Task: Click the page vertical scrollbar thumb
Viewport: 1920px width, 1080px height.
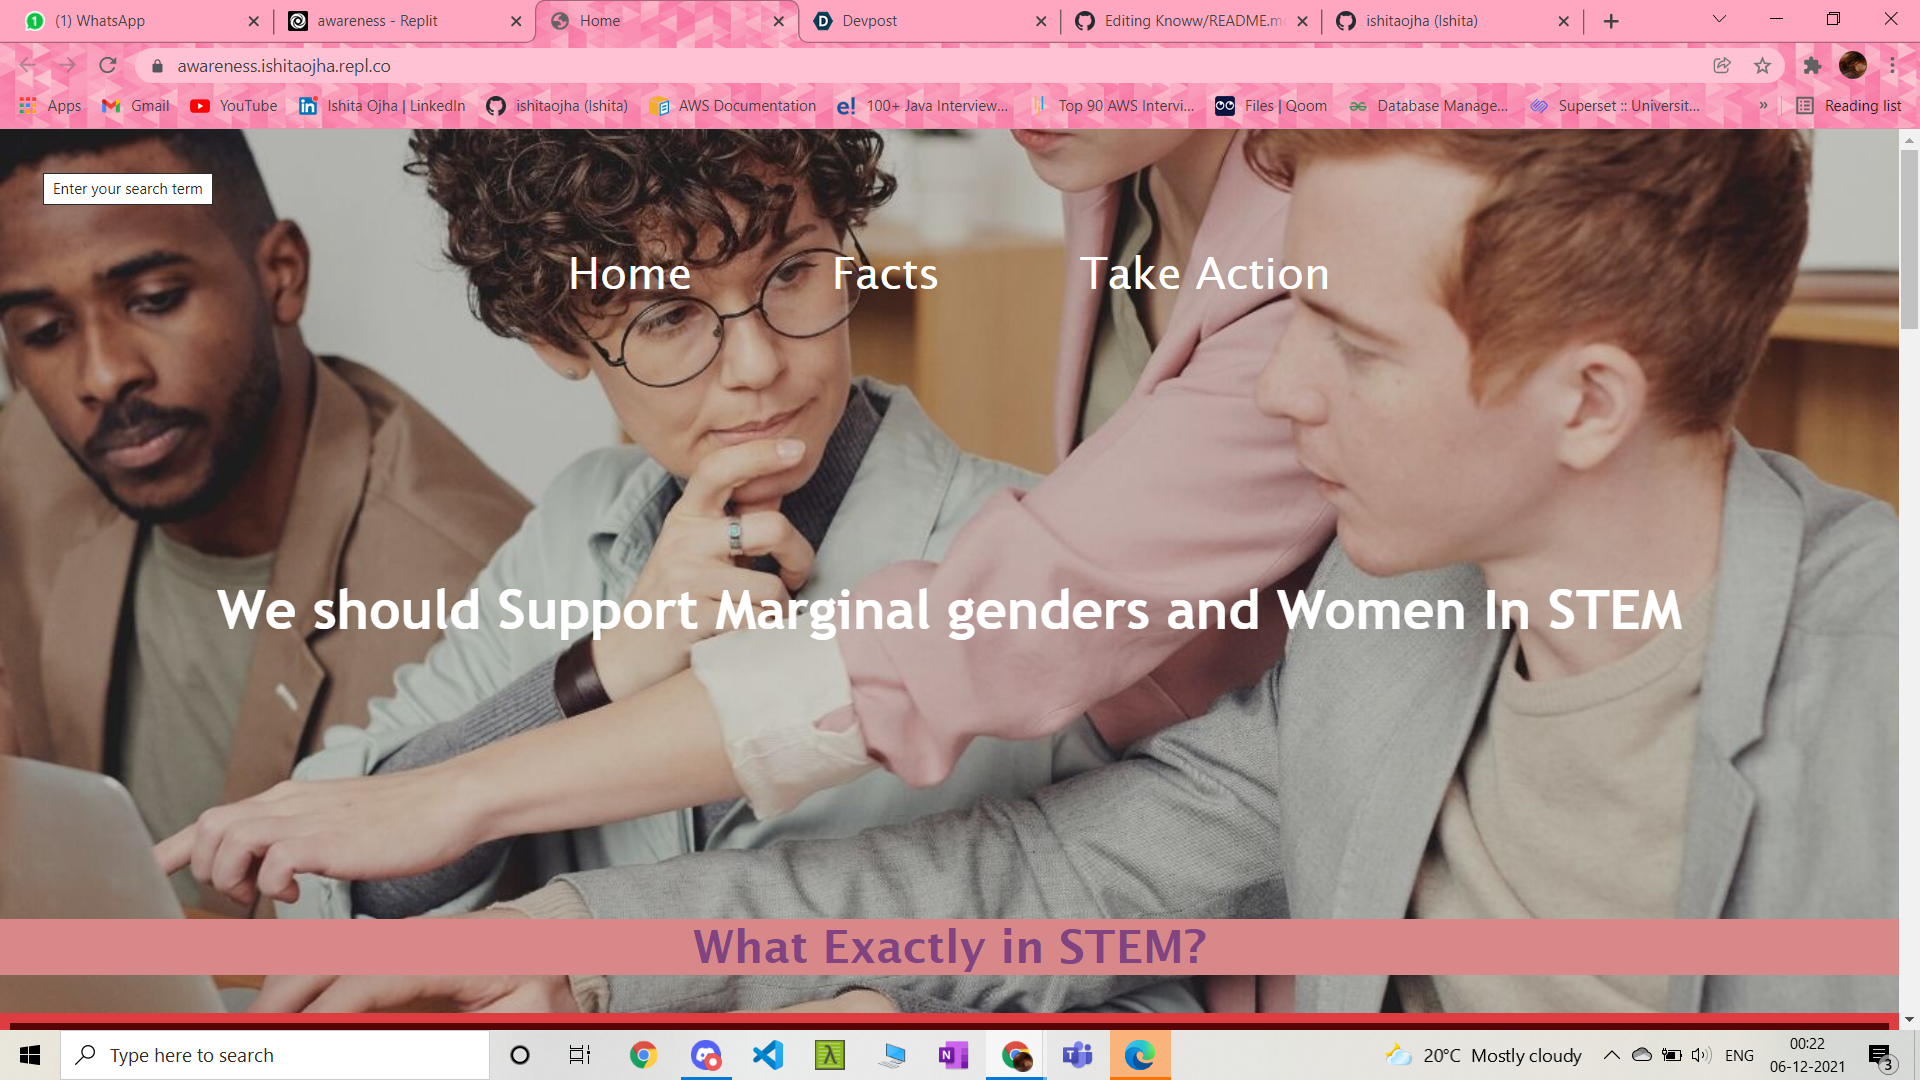Action: pos(1909,240)
